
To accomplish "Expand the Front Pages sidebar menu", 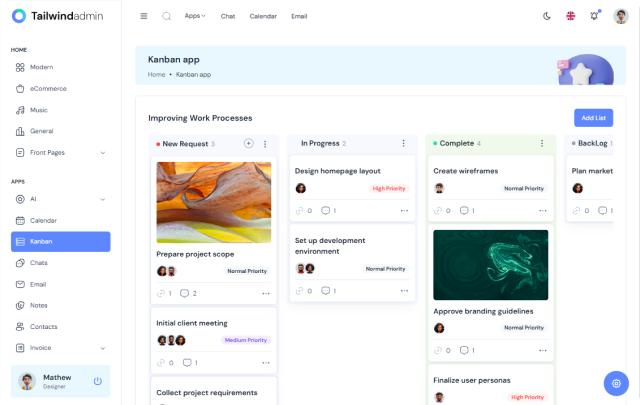I will coord(60,153).
